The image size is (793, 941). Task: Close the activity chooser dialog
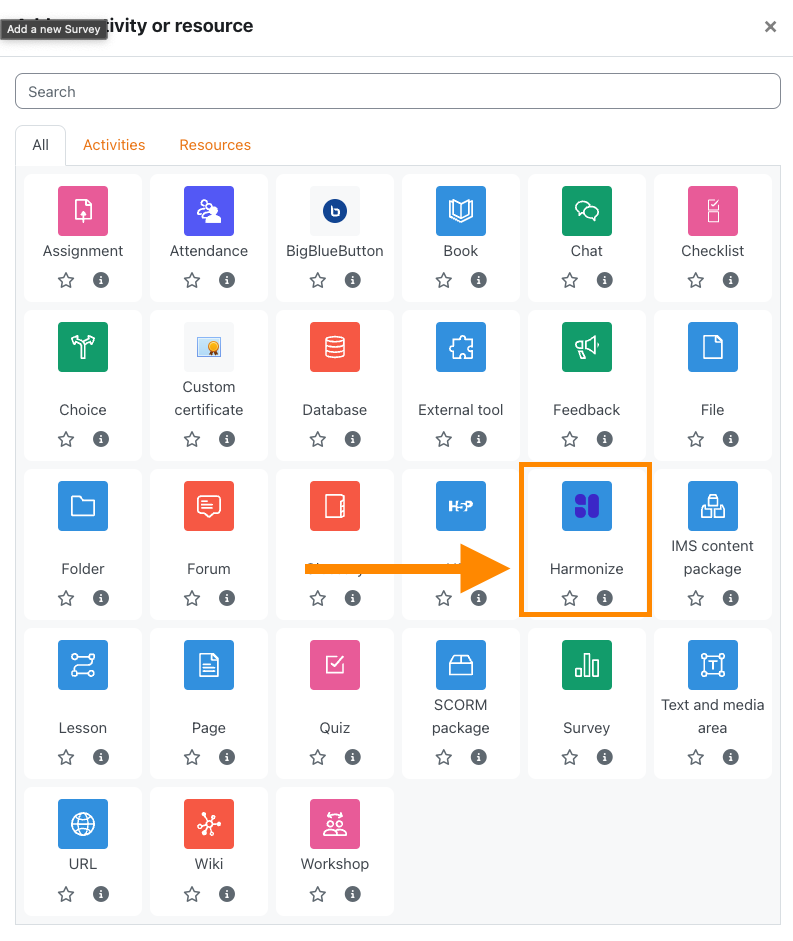(770, 27)
